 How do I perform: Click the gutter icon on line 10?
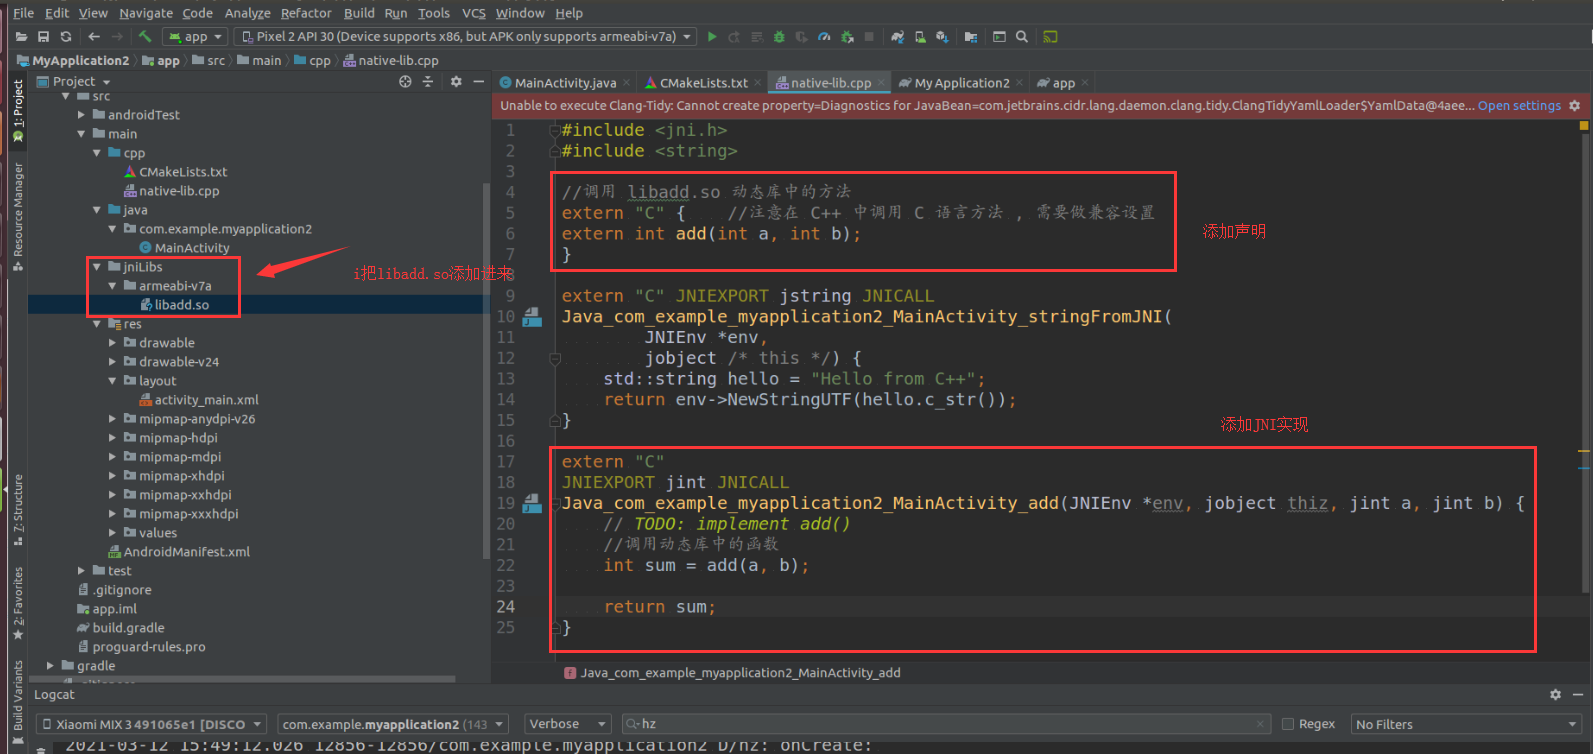click(533, 317)
